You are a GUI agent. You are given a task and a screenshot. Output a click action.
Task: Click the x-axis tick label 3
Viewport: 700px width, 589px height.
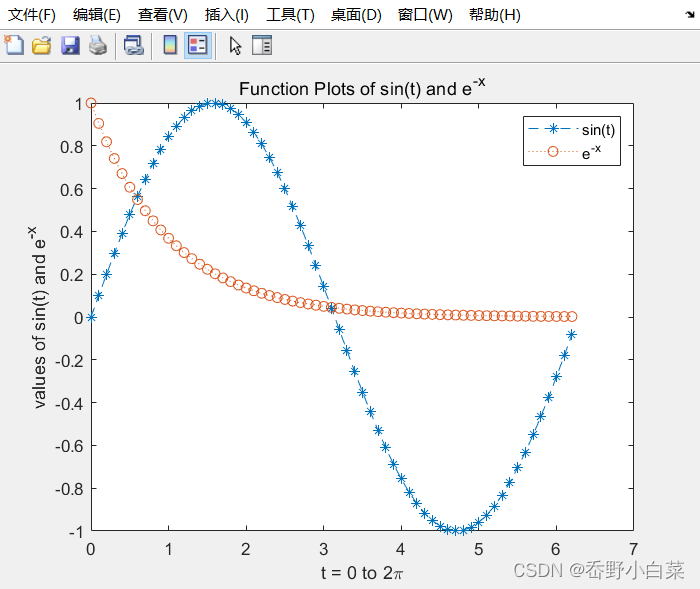pyautogui.click(x=323, y=549)
